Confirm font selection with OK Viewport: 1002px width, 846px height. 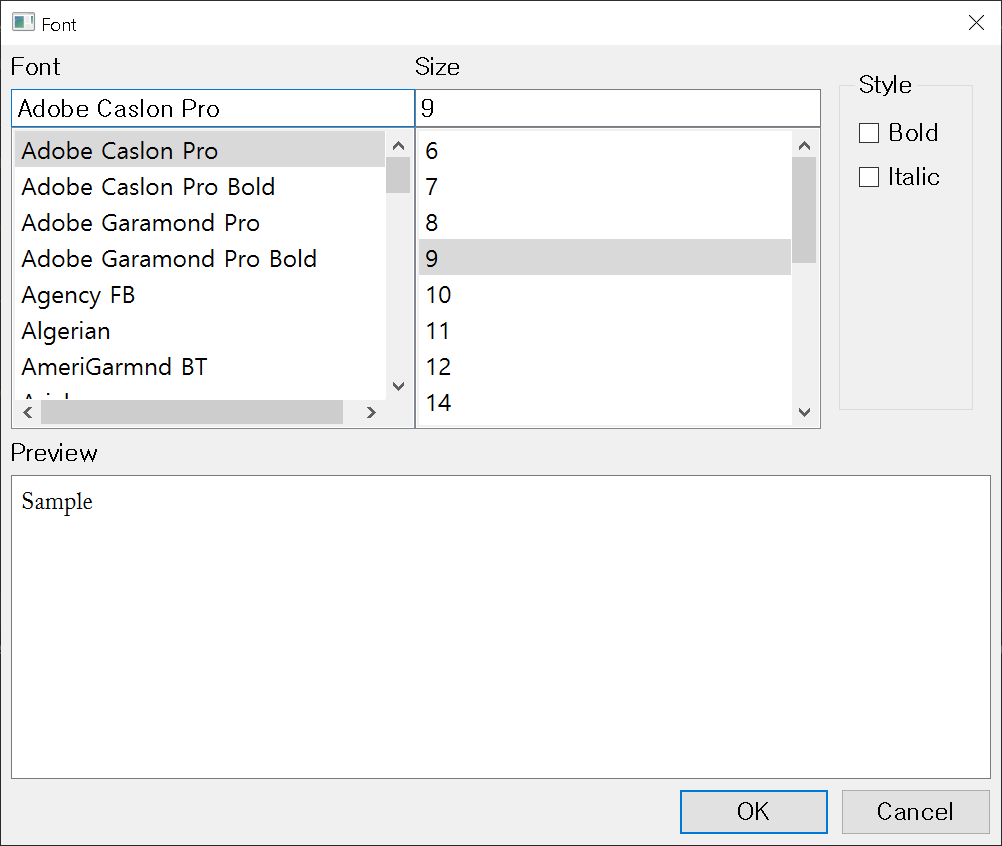pos(753,811)
